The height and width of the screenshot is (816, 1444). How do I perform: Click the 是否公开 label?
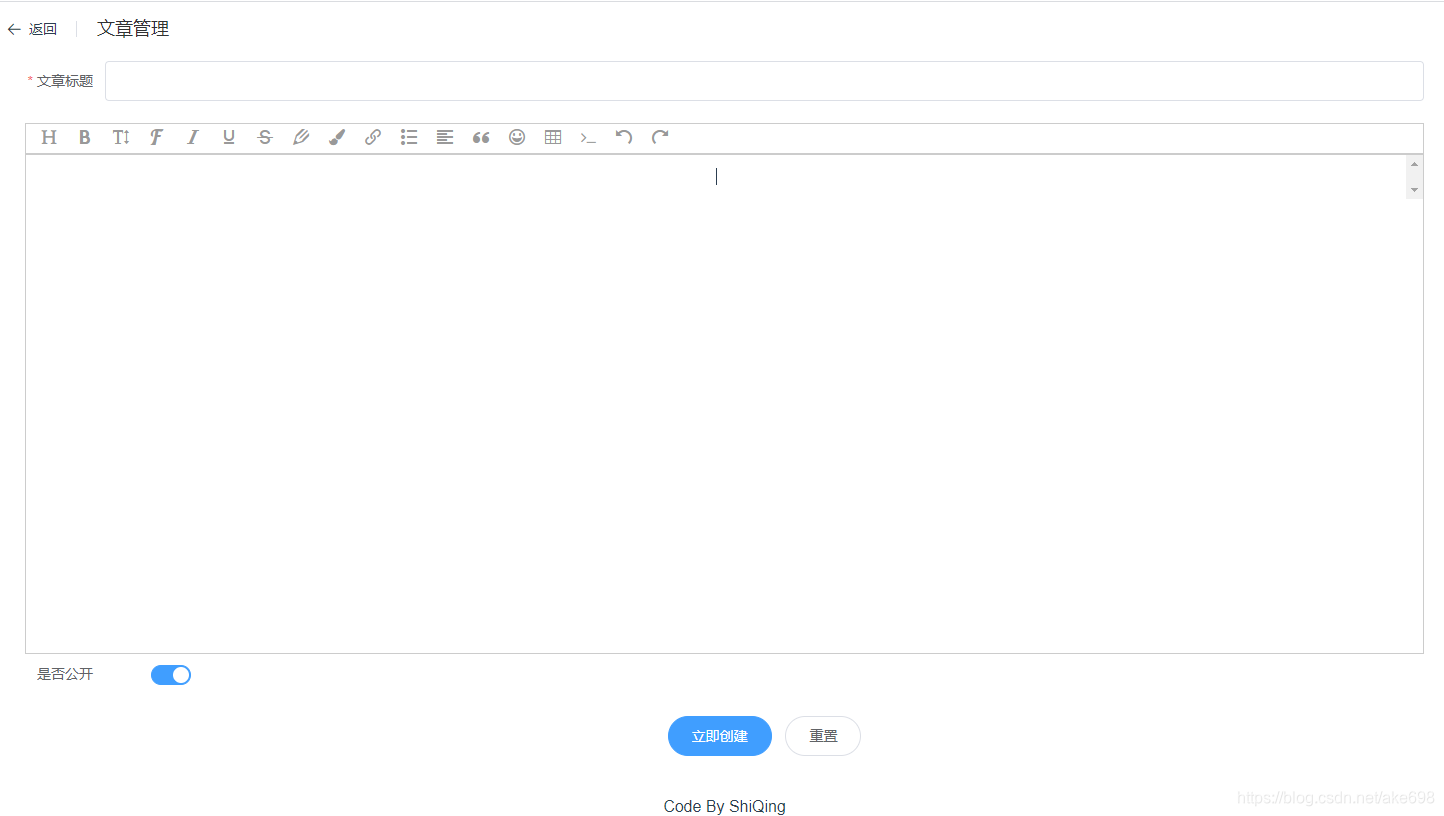pyautogui.click(x=65, y=675)
